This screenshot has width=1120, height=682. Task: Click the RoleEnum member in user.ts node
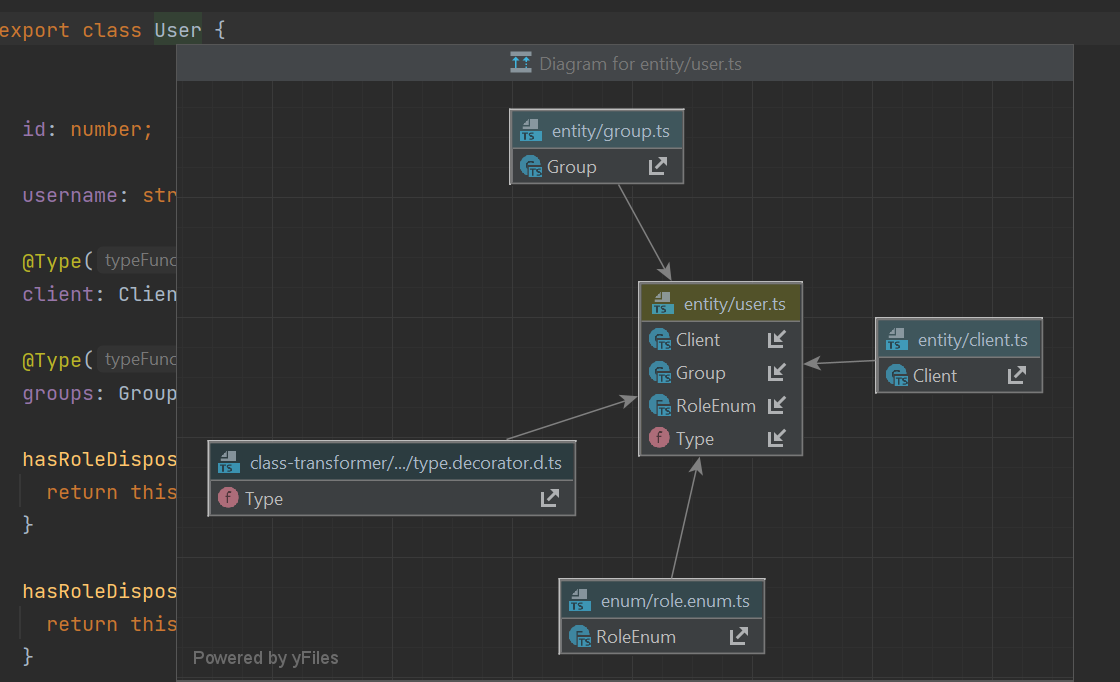[x=715, y=406]
